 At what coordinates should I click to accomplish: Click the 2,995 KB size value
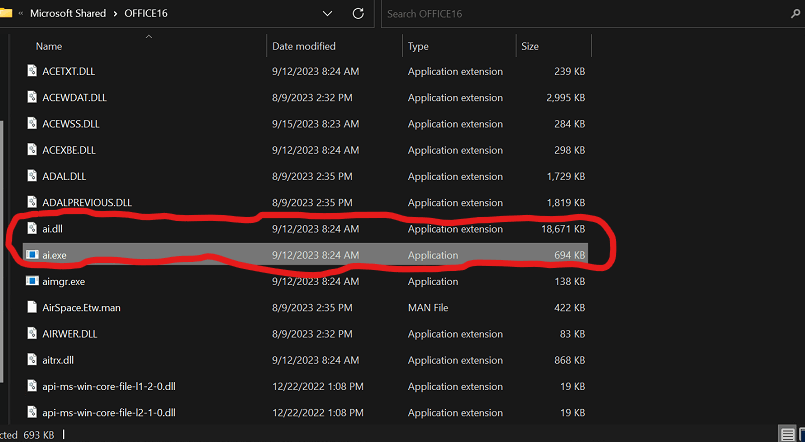click(565, 98)
